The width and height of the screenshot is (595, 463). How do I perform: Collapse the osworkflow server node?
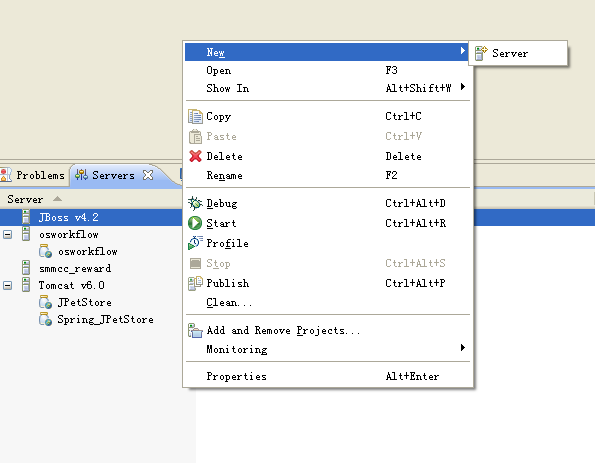click(x=7, y=235)
